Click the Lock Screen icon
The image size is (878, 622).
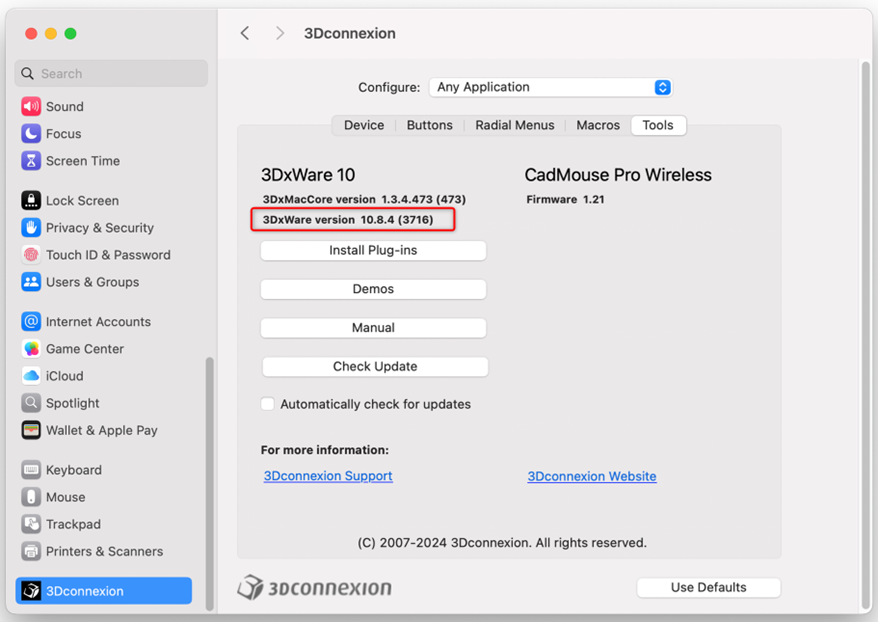(31, 201)
